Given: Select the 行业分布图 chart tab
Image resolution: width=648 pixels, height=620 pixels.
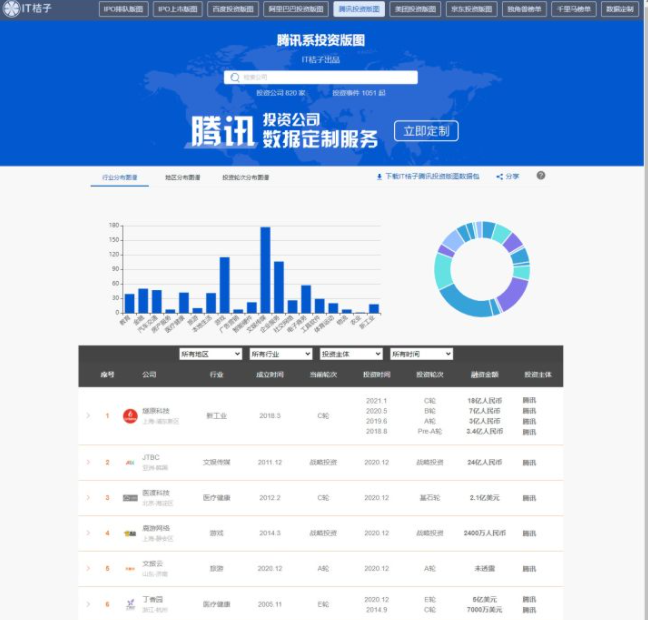Looking at the screenshot, I should (120, 177).
